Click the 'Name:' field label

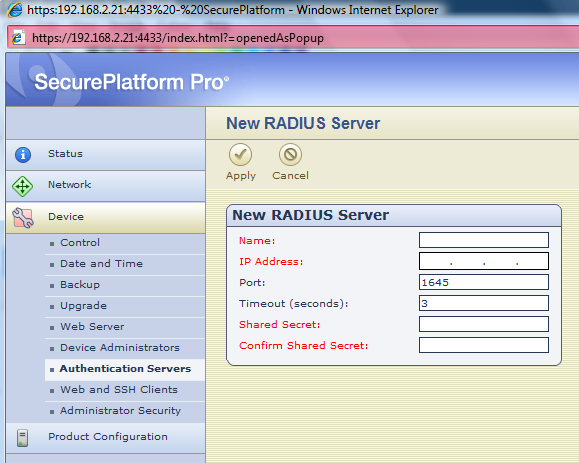pos(257,241)
